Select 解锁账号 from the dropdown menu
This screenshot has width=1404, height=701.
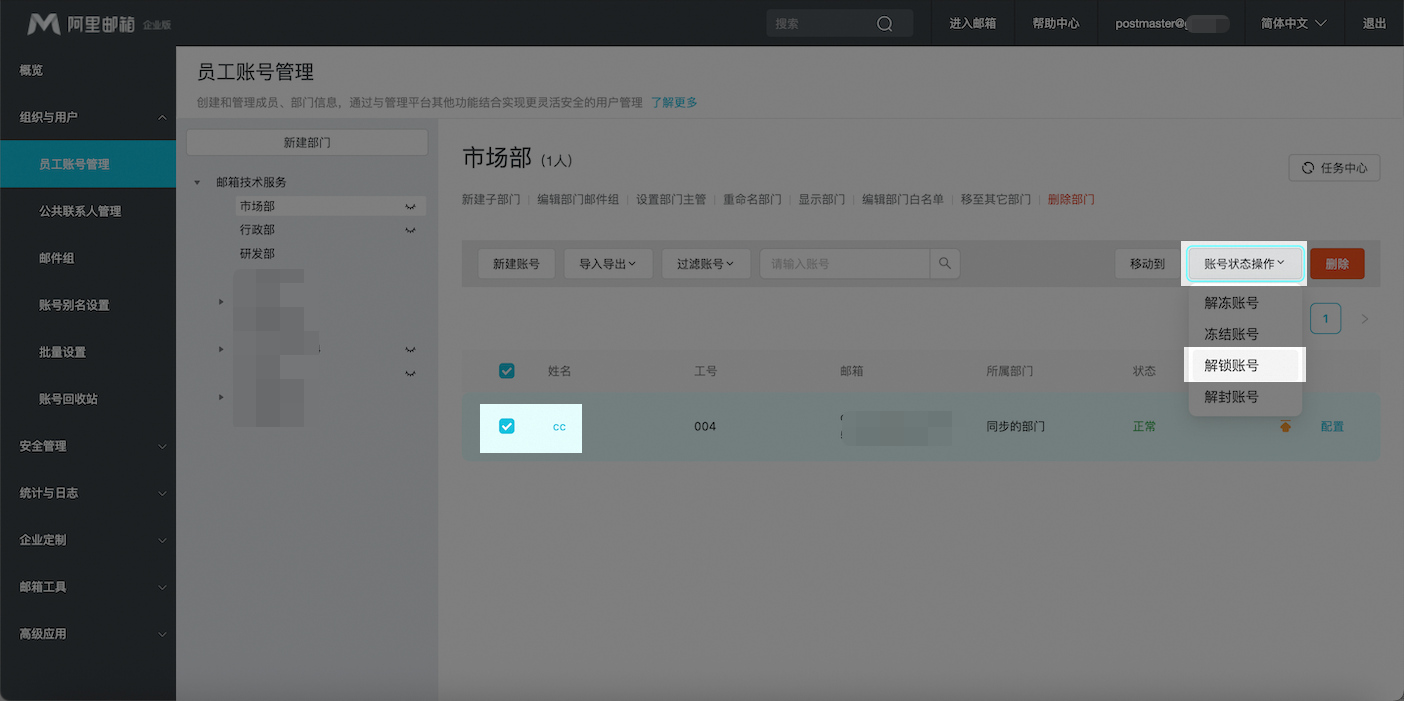point(1231,366)
